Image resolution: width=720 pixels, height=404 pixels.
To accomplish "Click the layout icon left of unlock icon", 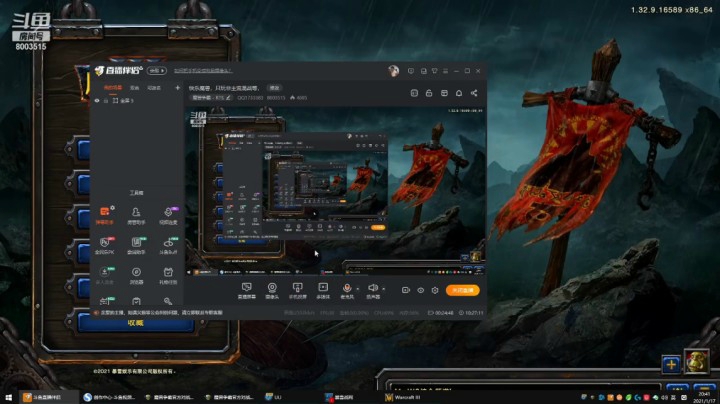I will [414, 93].
